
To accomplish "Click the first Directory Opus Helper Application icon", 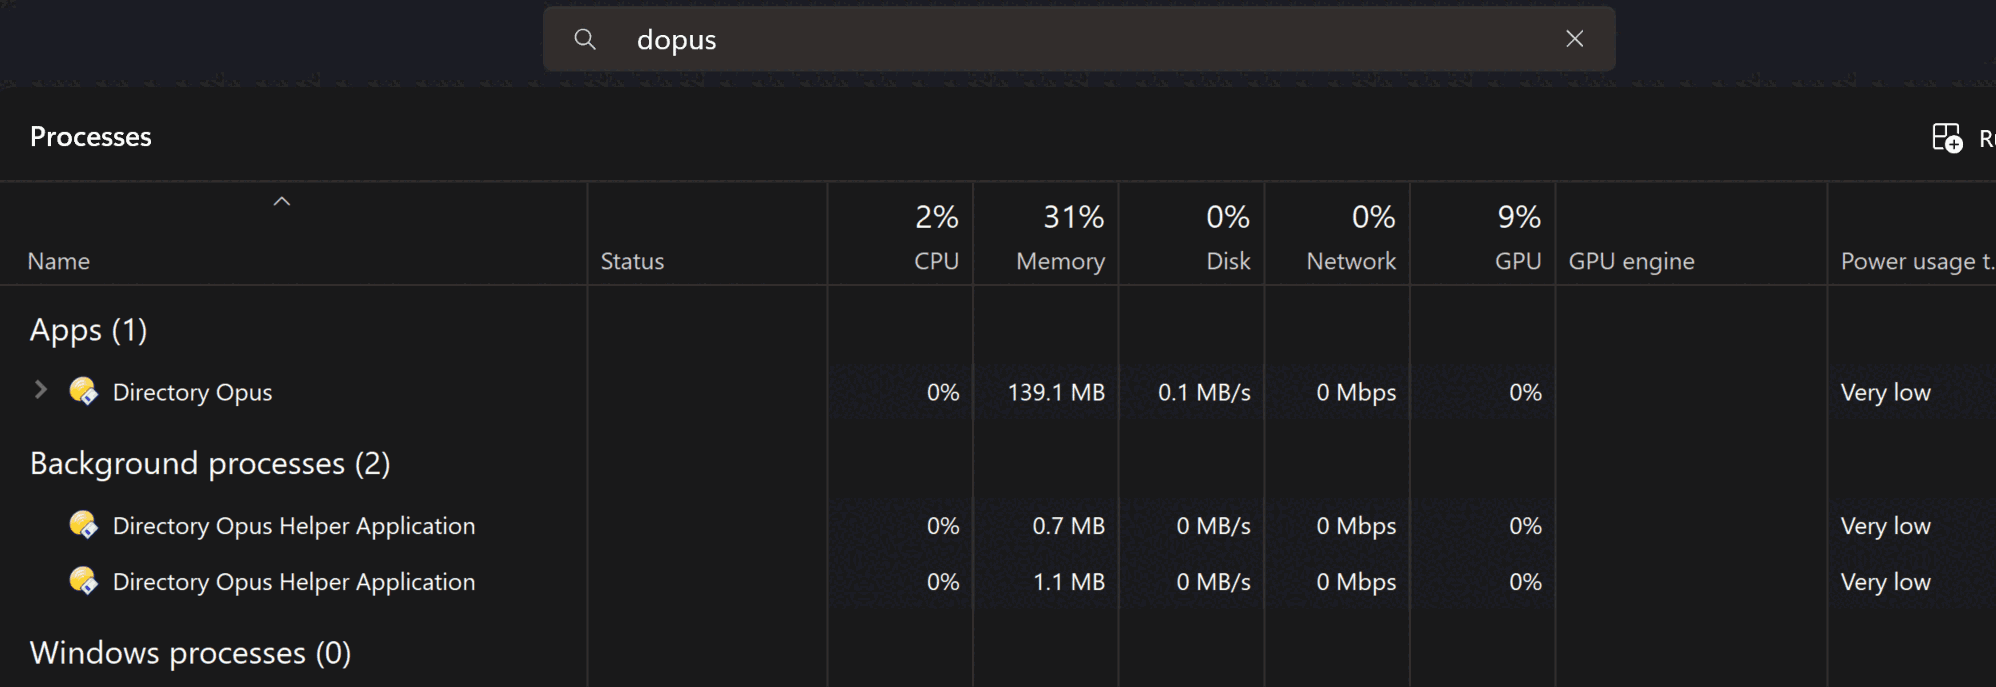I will [83, 525].
